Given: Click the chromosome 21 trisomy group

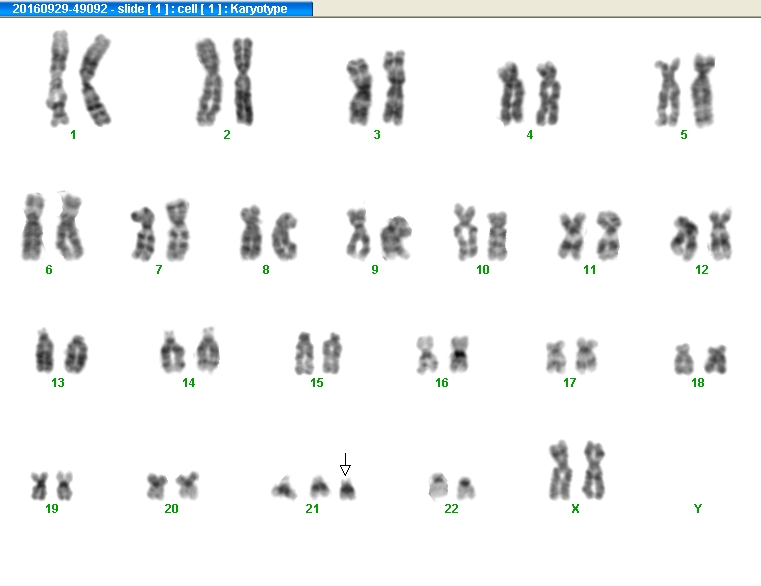Looking at the screenshot, I should (314, 488).
